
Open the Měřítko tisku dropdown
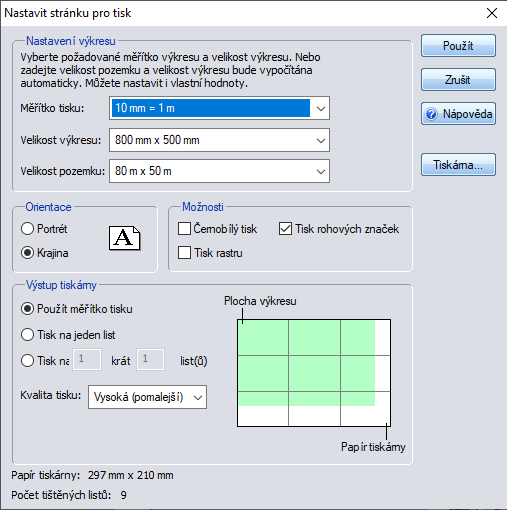[x=219, y=108]
